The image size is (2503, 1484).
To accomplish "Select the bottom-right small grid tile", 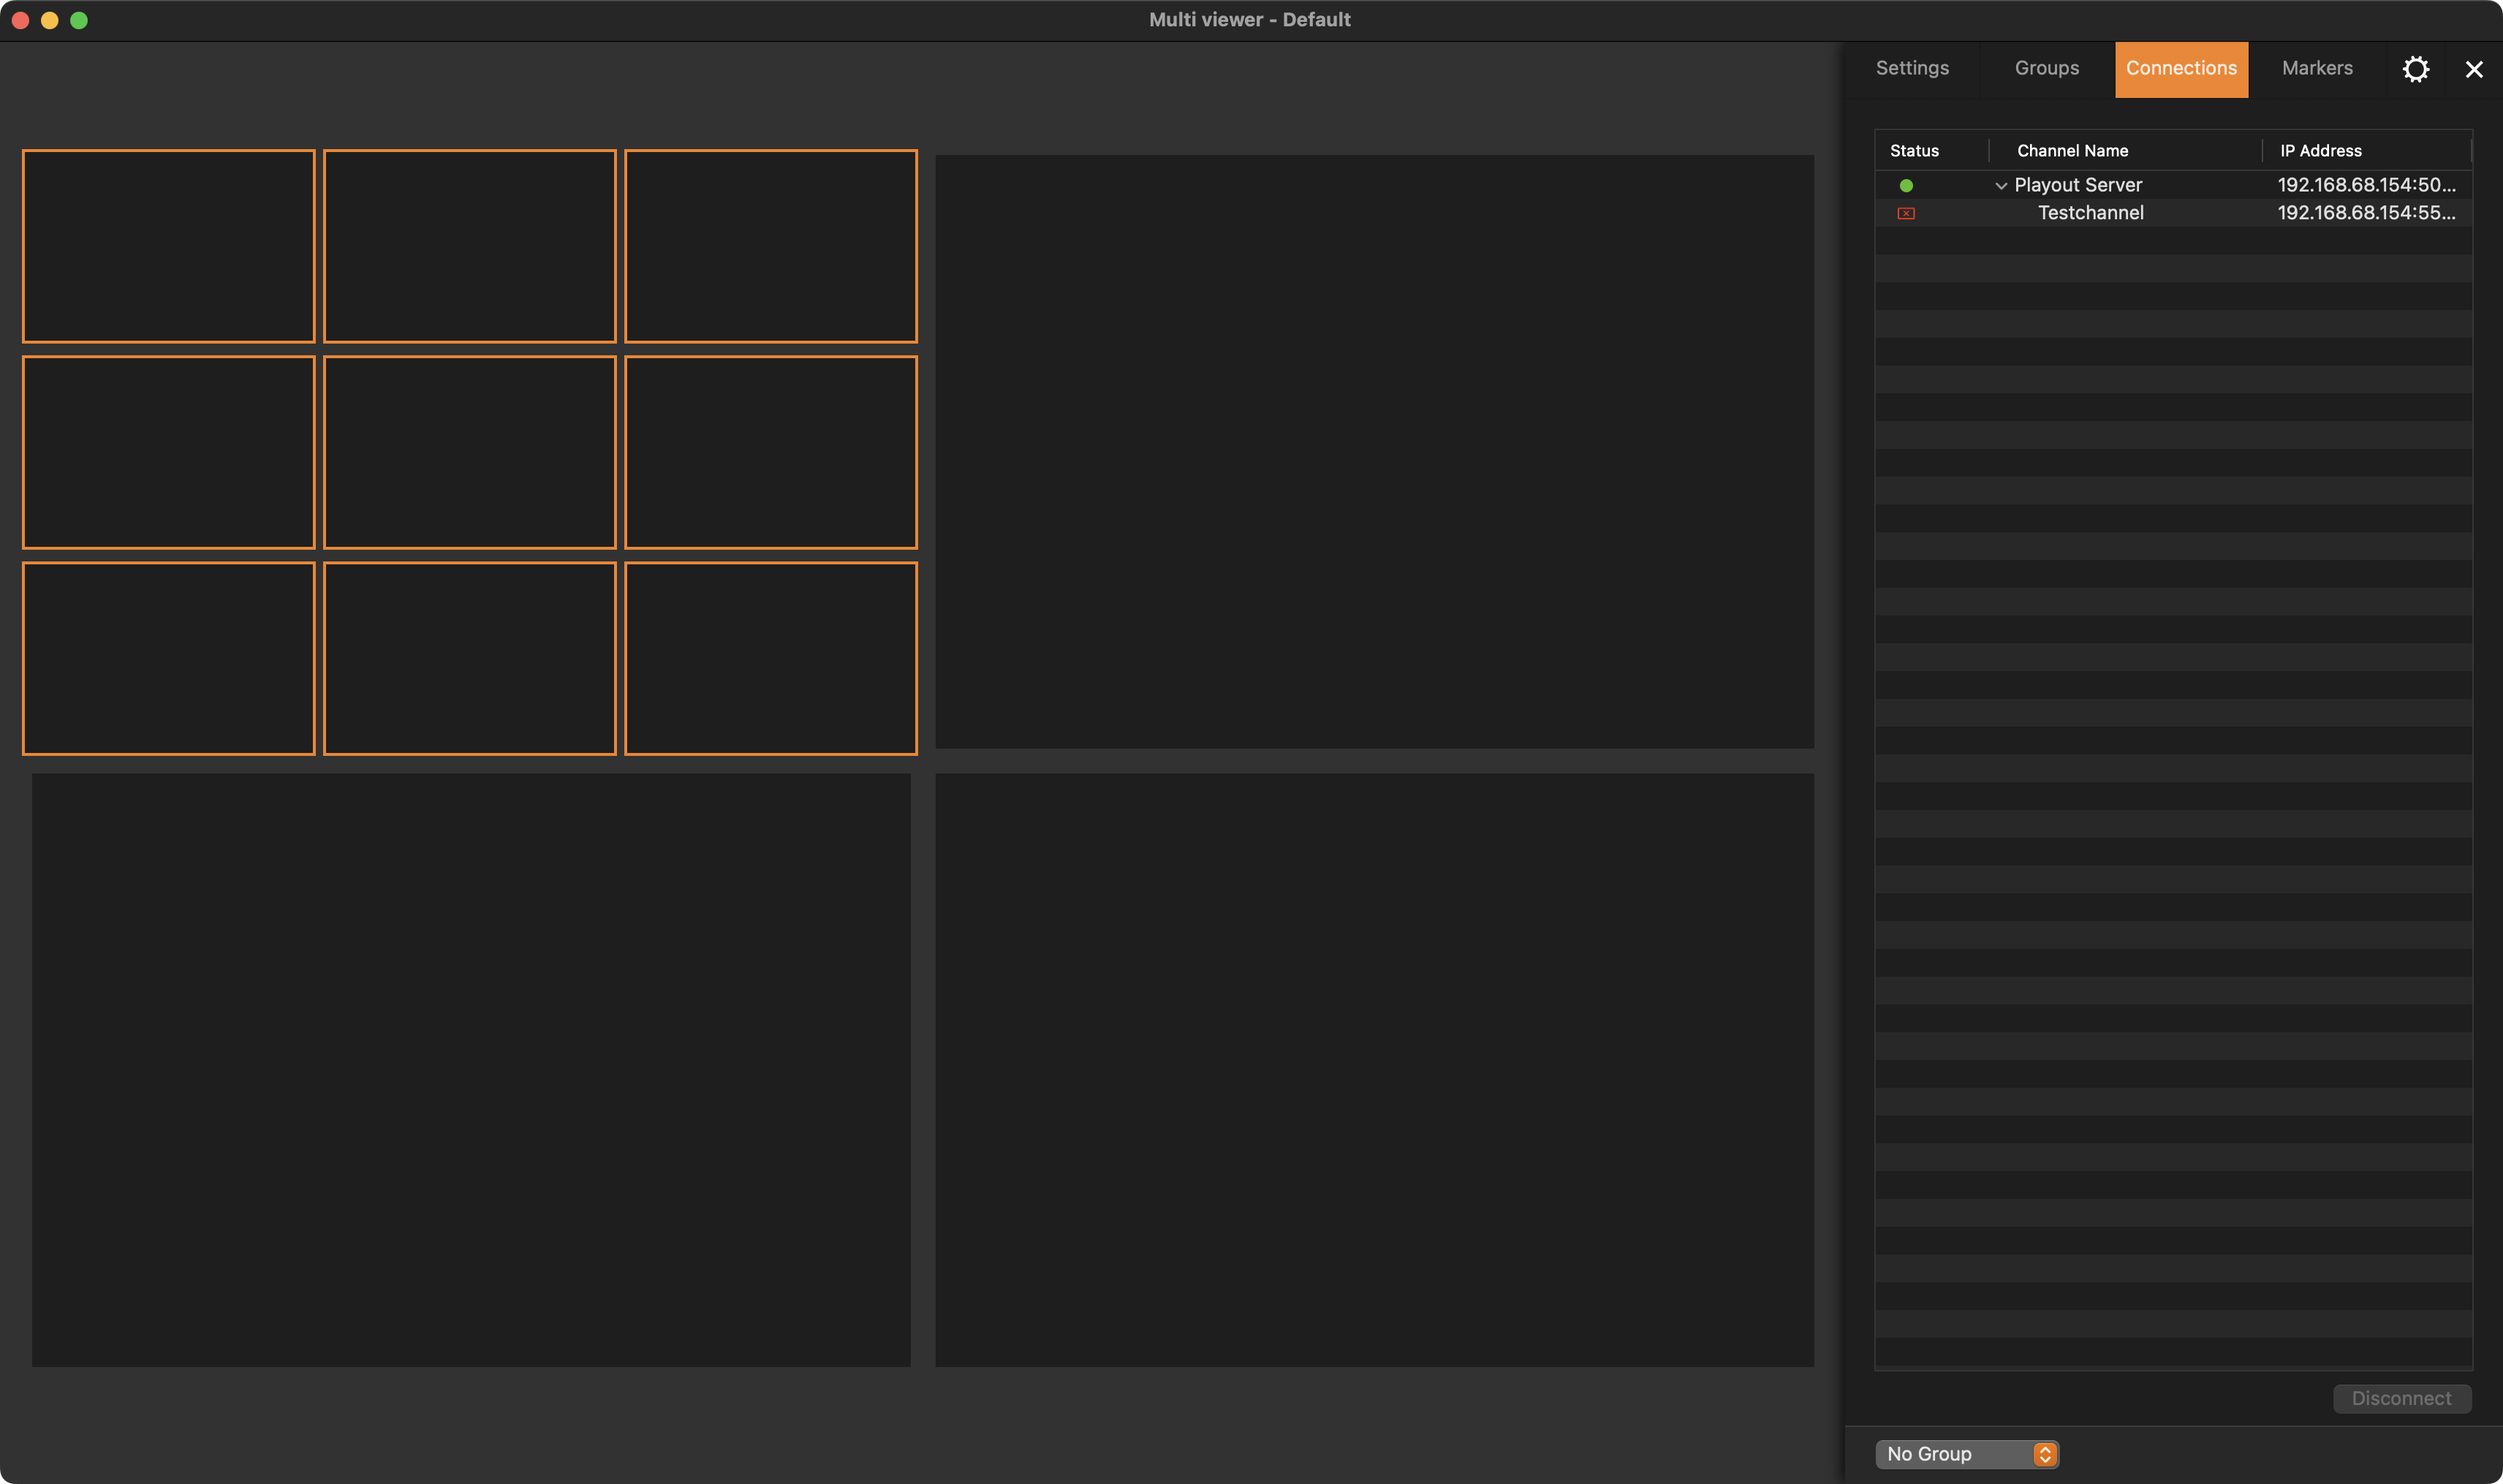I will 770,658.
